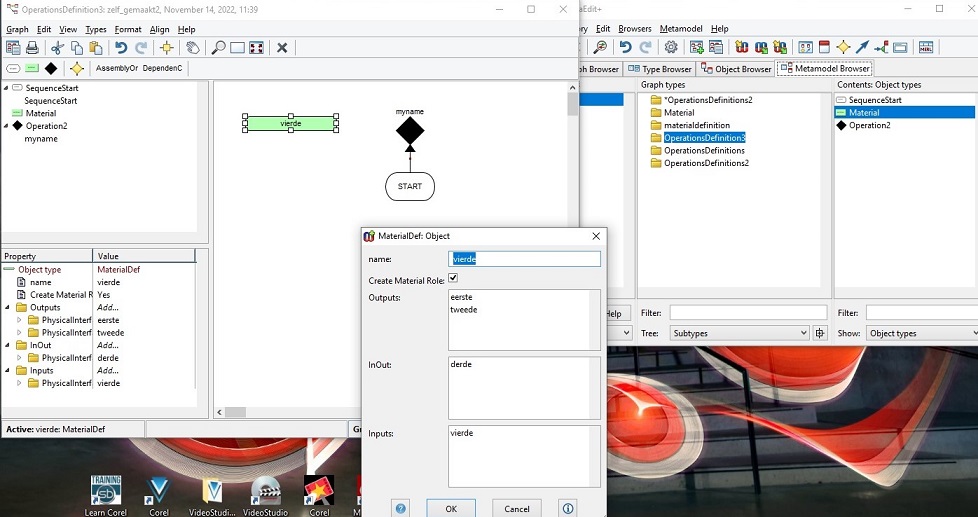Click the Paste clipboard icon
Image resolution: width=978 pixels, height=517 pixels.
[96, 48]
